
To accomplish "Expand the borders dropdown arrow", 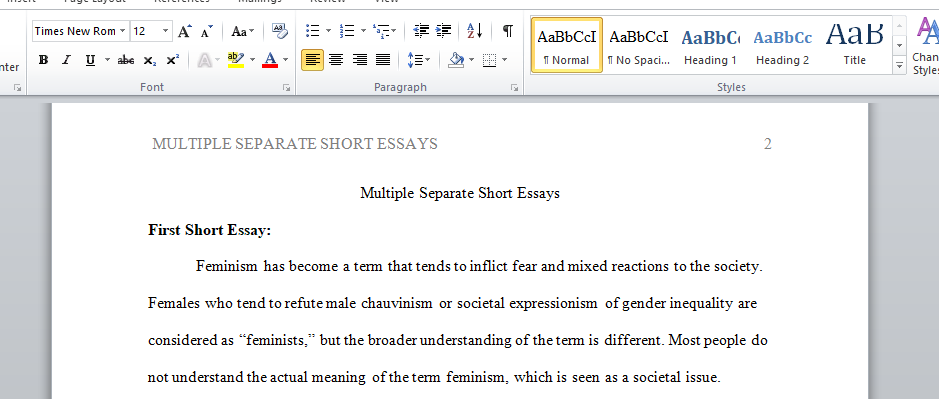I will click(505, 60).
